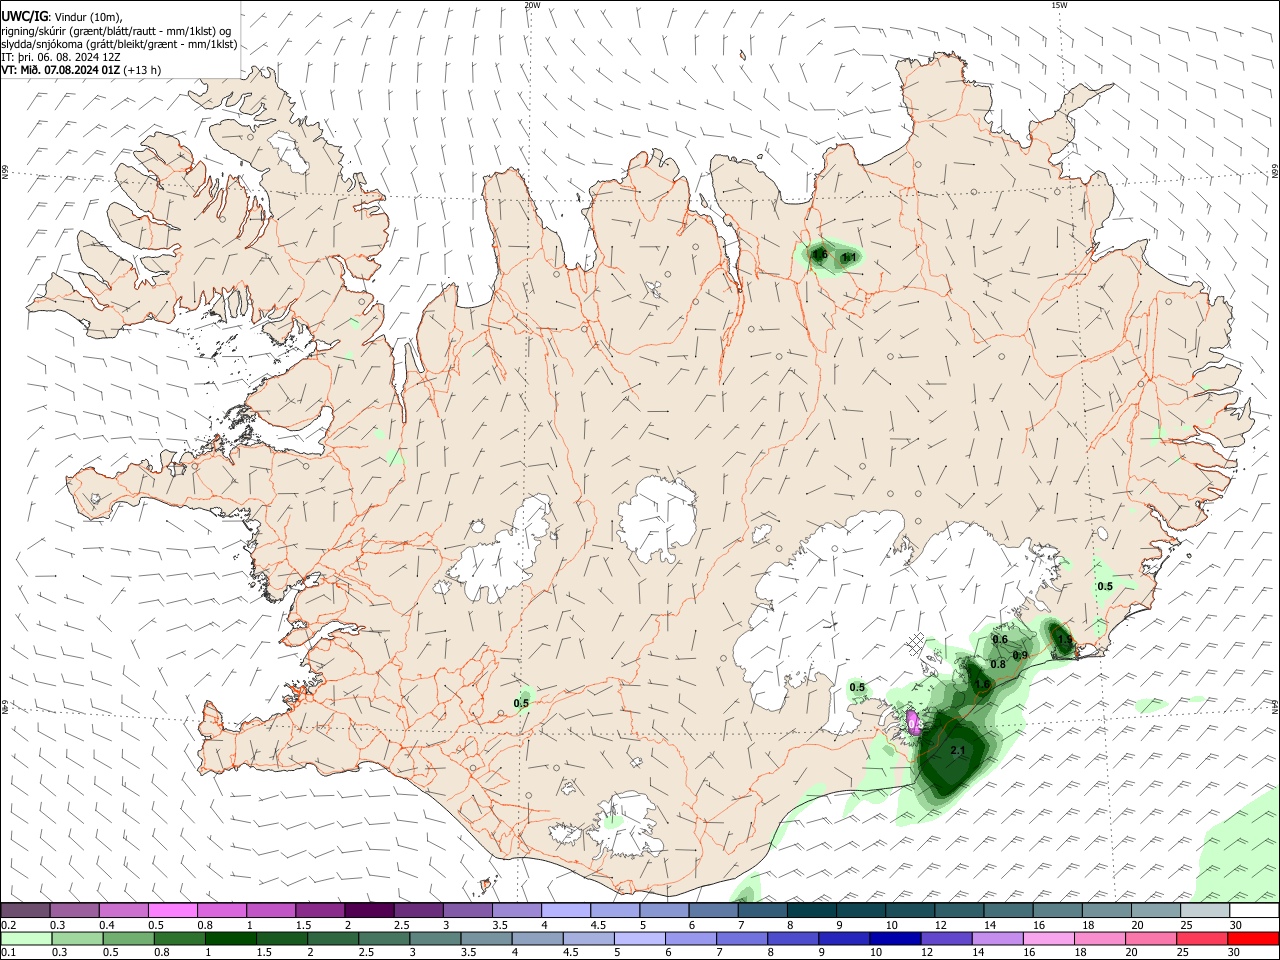Pick the upper-row 8 dark teal swatch

point(811,911)
